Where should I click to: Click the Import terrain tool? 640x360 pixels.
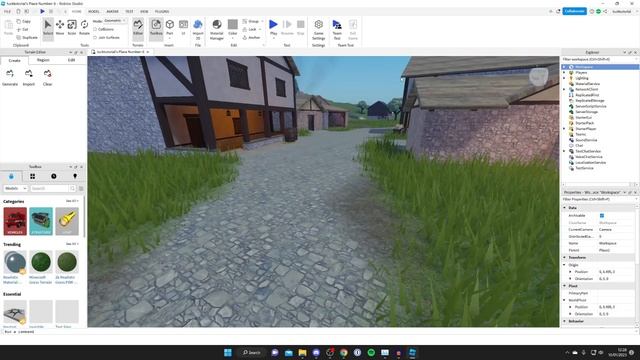pos(29,77)
